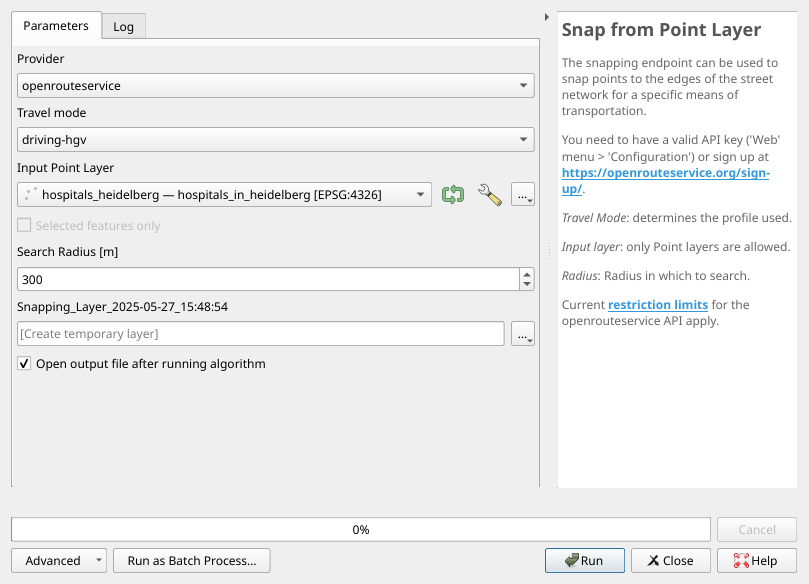The height and width of the screenshot is (584, 809).
Task: Toggle Open output file after running algorithm
Action: (x=24, y=364)
